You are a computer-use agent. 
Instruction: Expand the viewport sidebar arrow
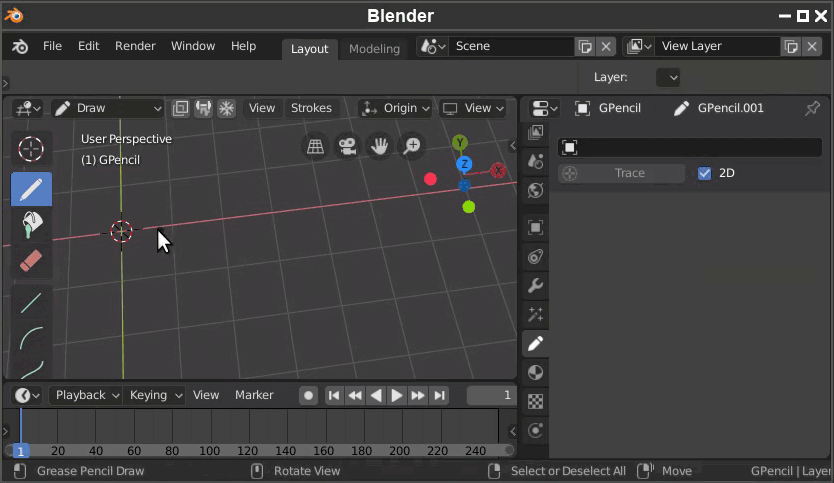(512, 145)
